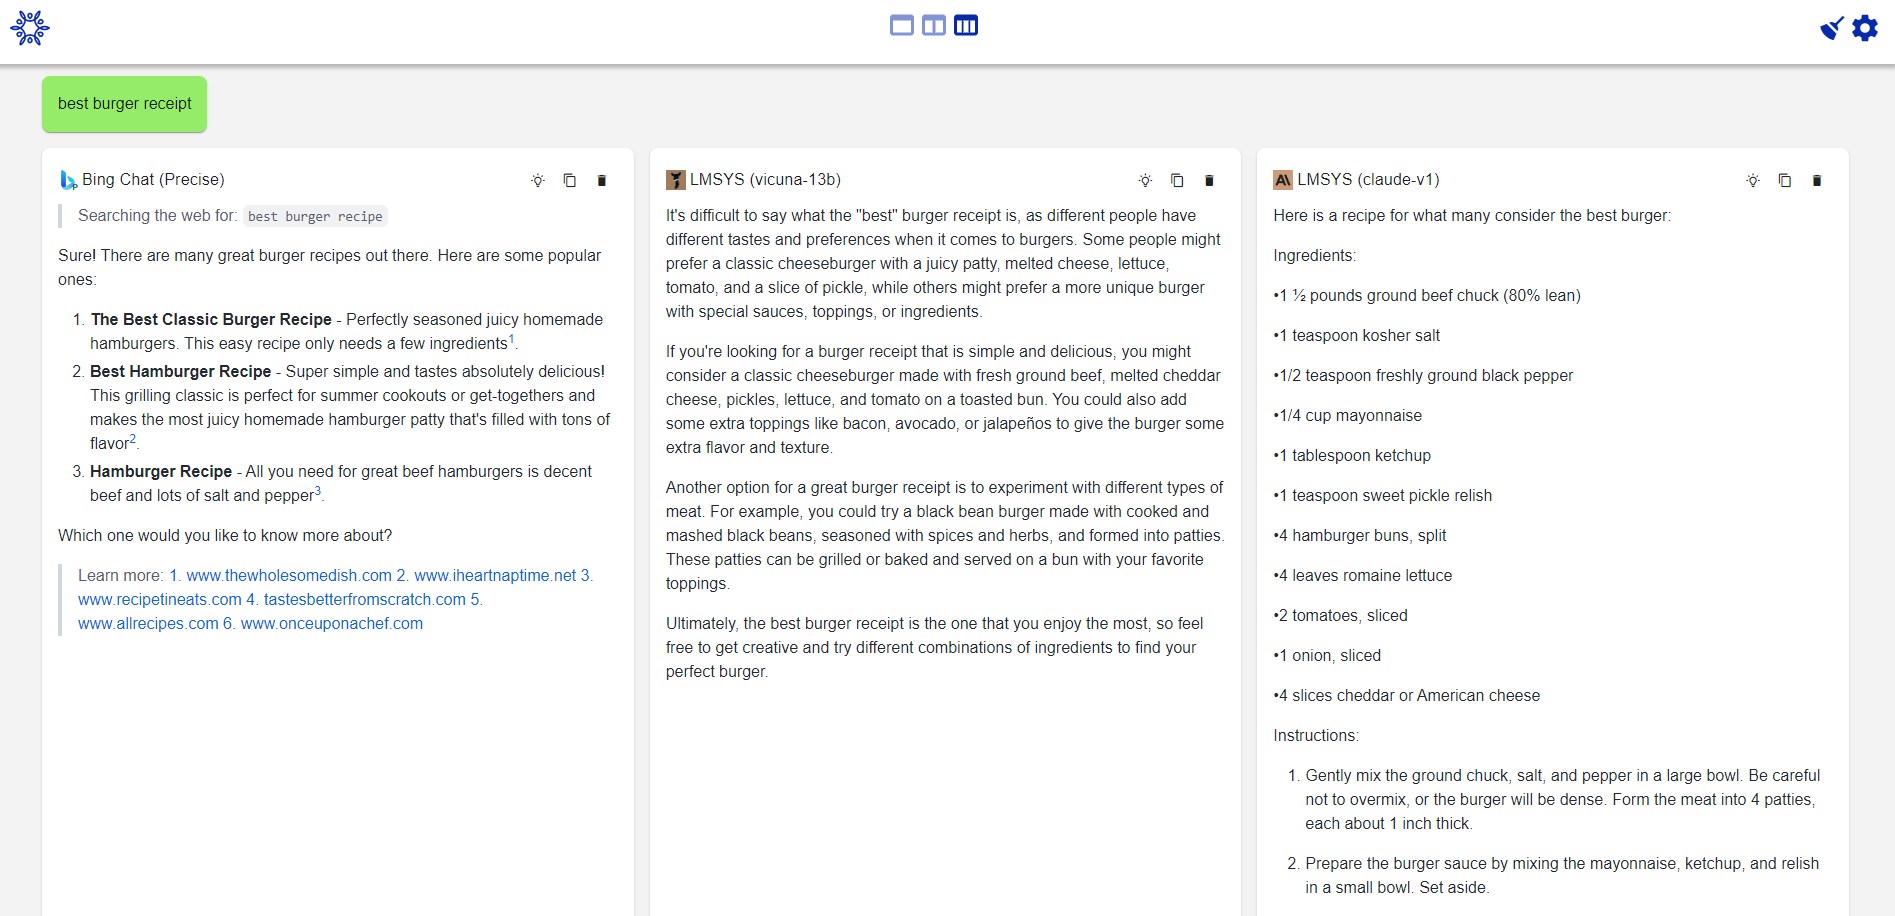Copy the Bing Chat (Precise) response
This screenshot has width=1895, height=916.
click(570, 180)
